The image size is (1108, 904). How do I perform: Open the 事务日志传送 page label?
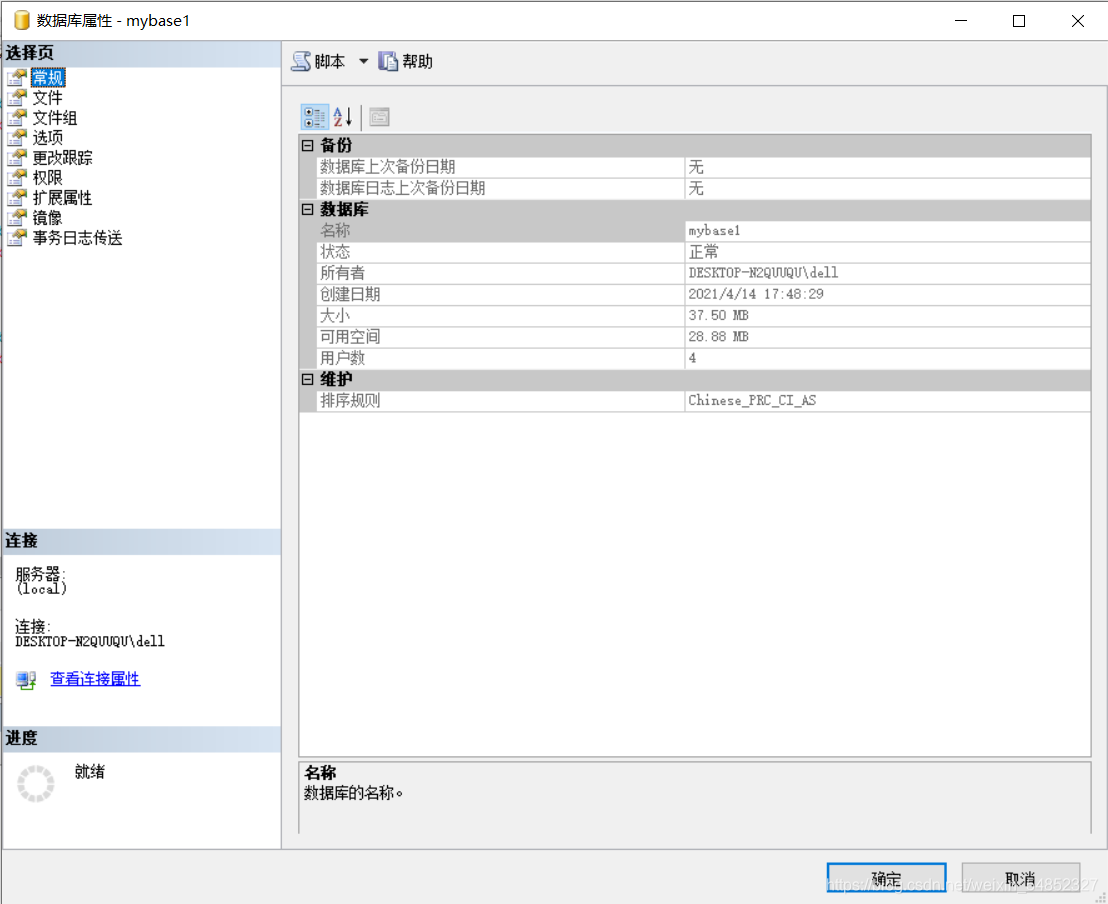click(77, 237)
